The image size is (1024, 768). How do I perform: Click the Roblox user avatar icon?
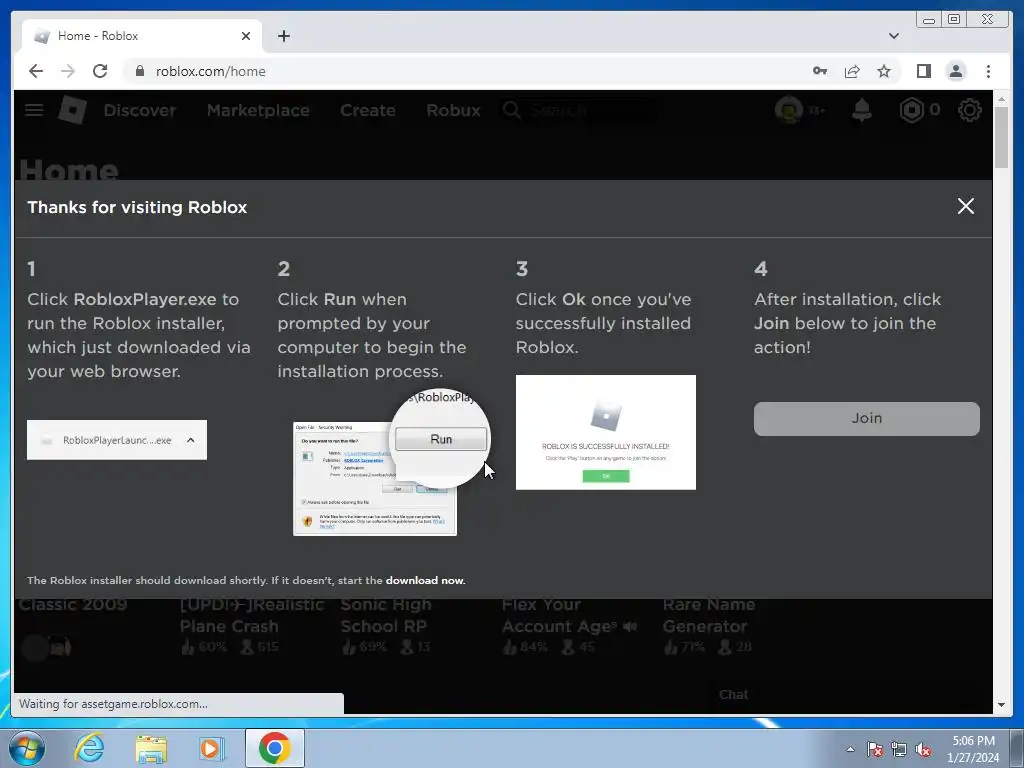tap(789, 110)
